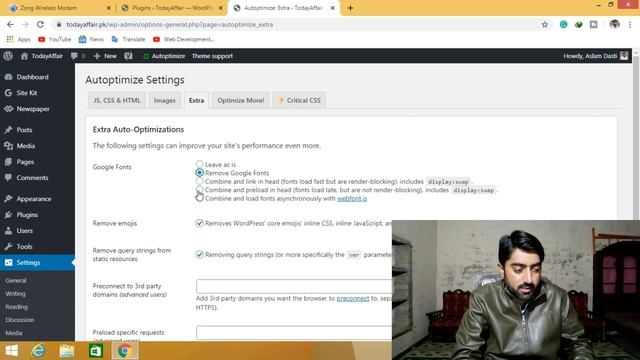Switch to JS, CSS & HTML tab
Screen dimensions: 640x360
117,100
